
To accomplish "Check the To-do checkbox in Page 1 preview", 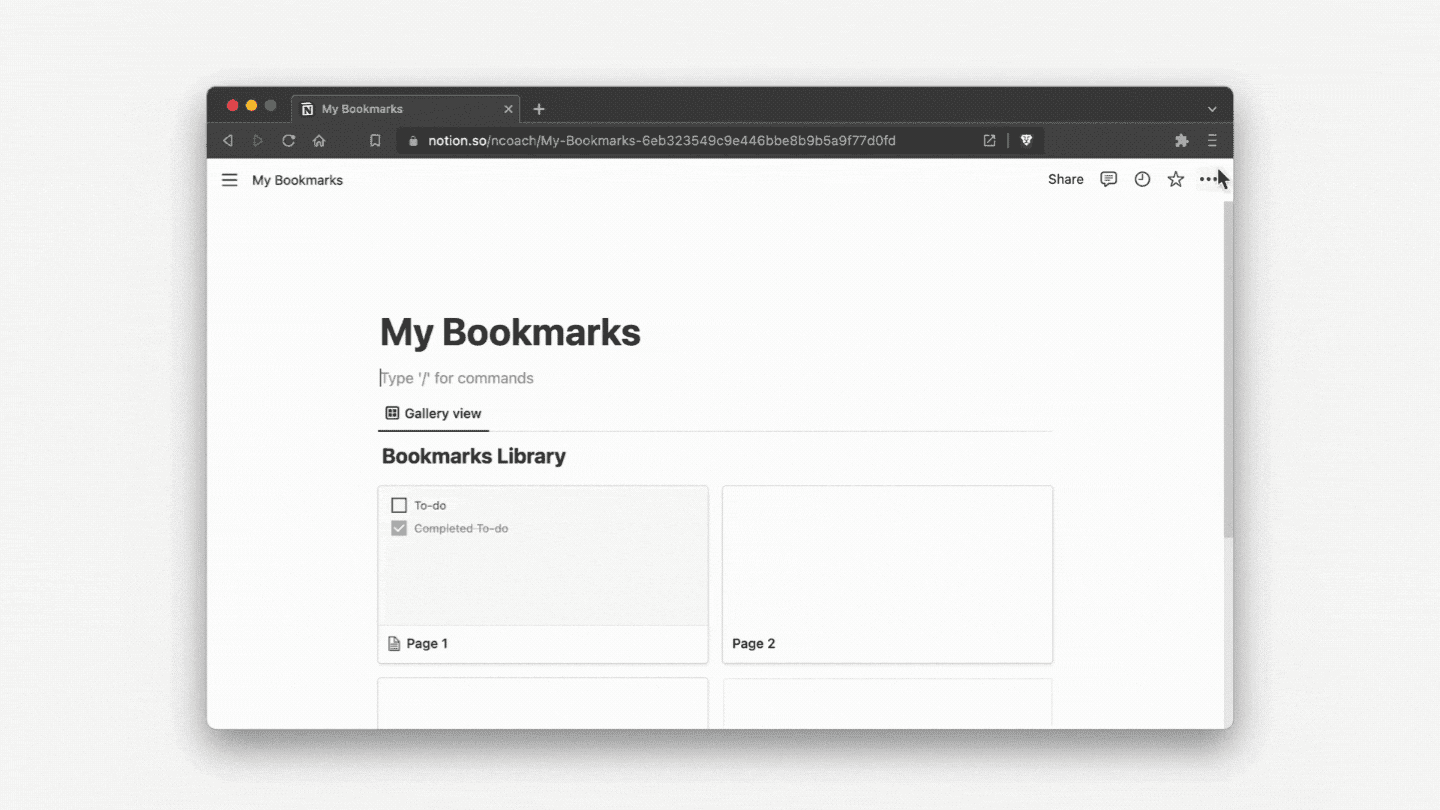I will [x=399, y=505].
